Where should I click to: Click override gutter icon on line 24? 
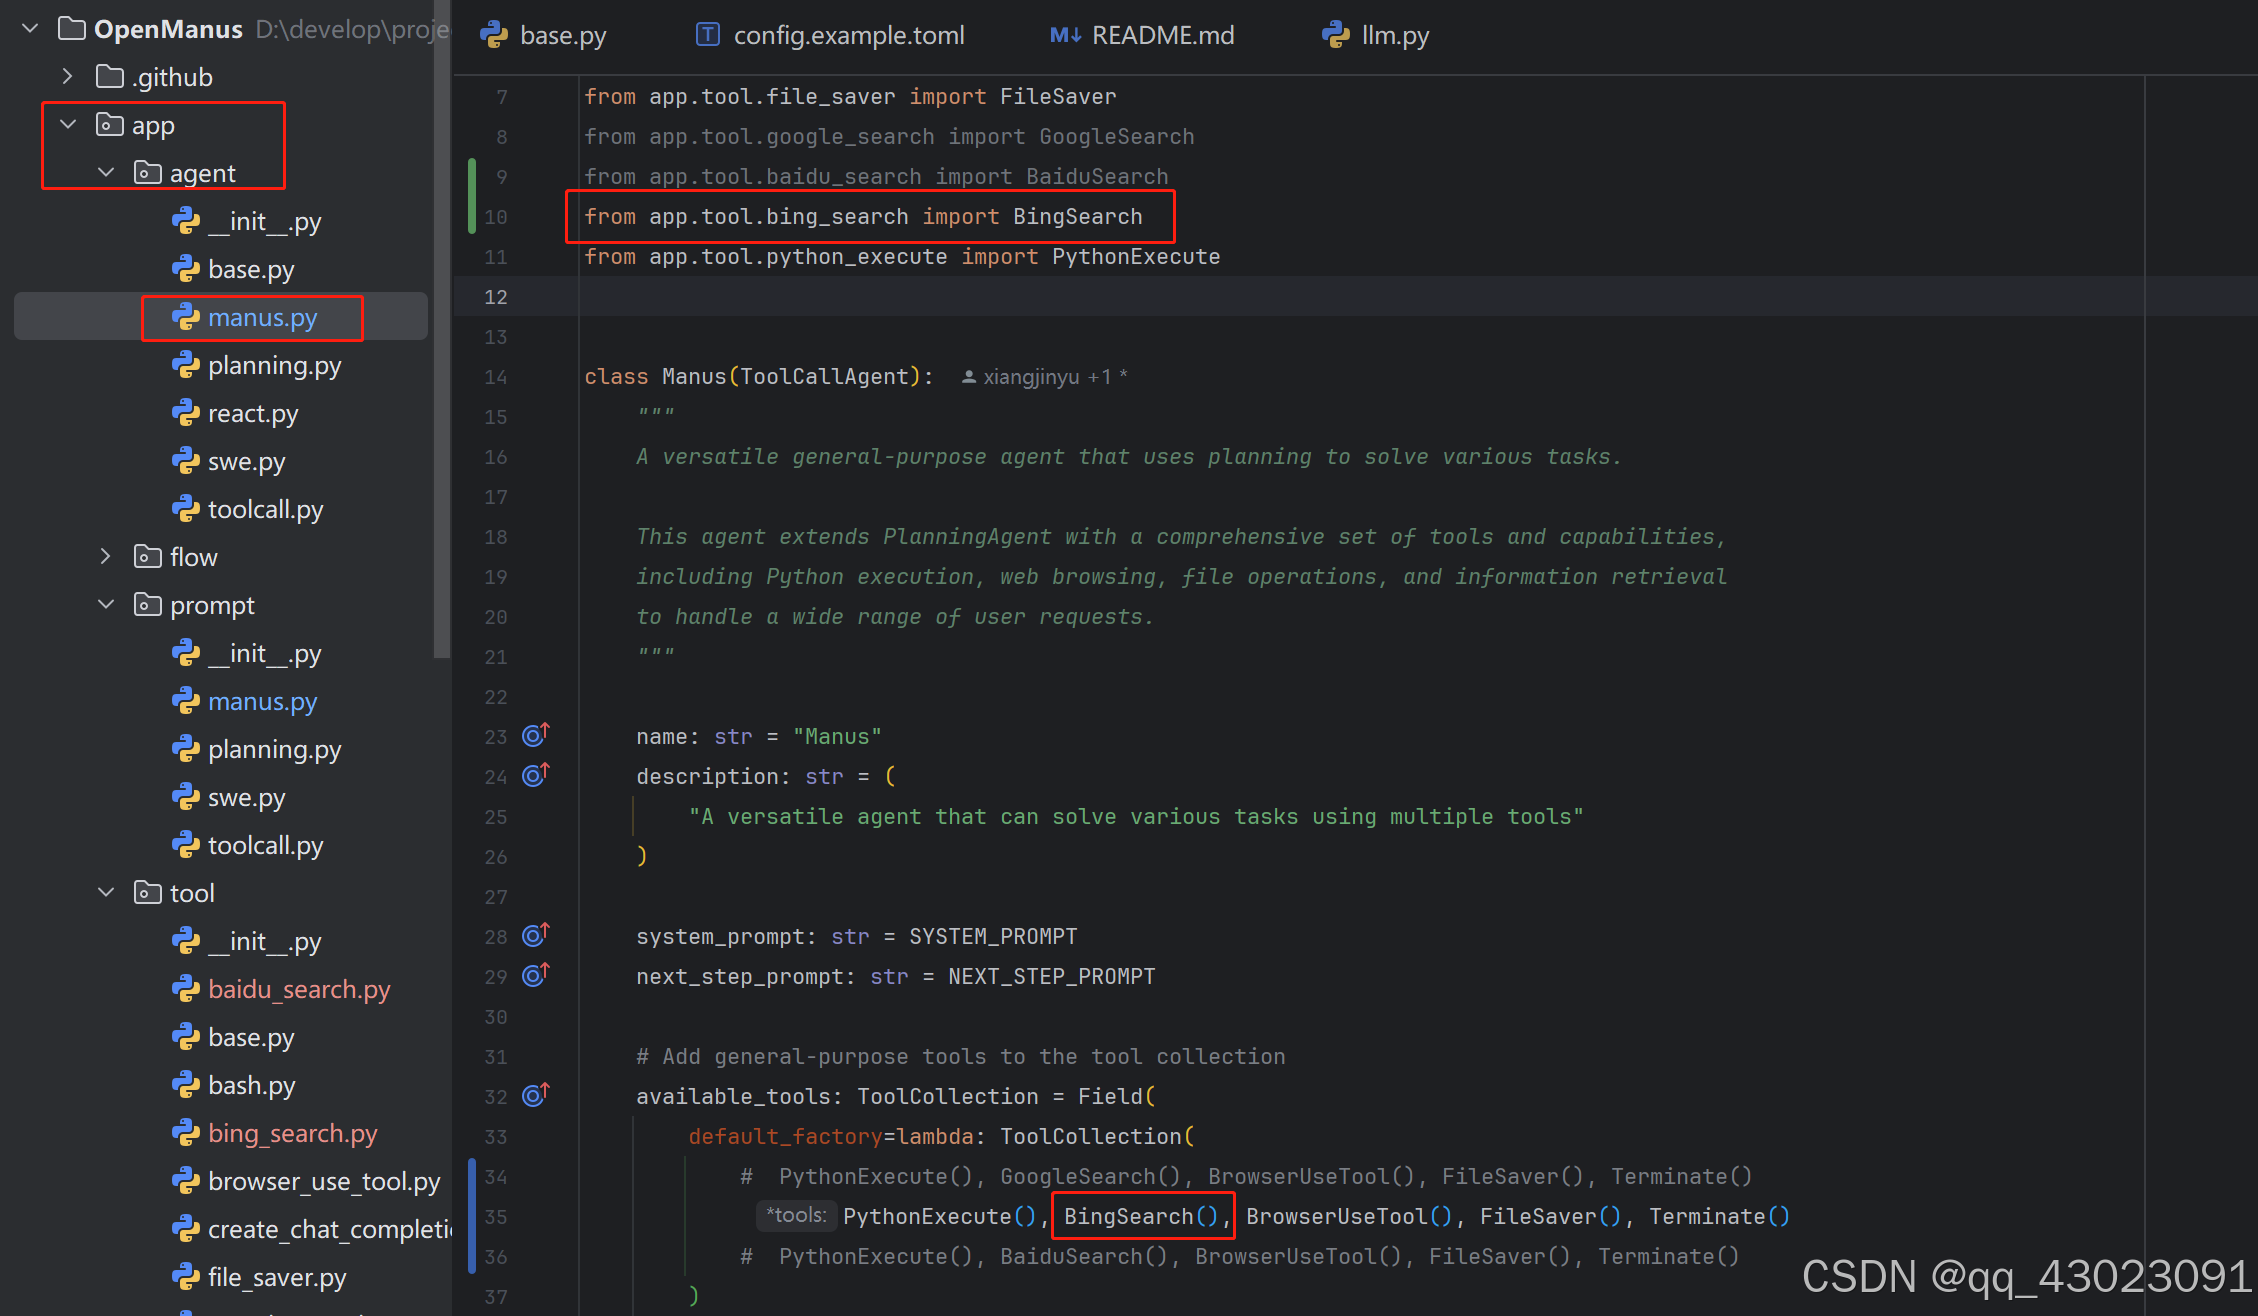(x=535, y=776)
